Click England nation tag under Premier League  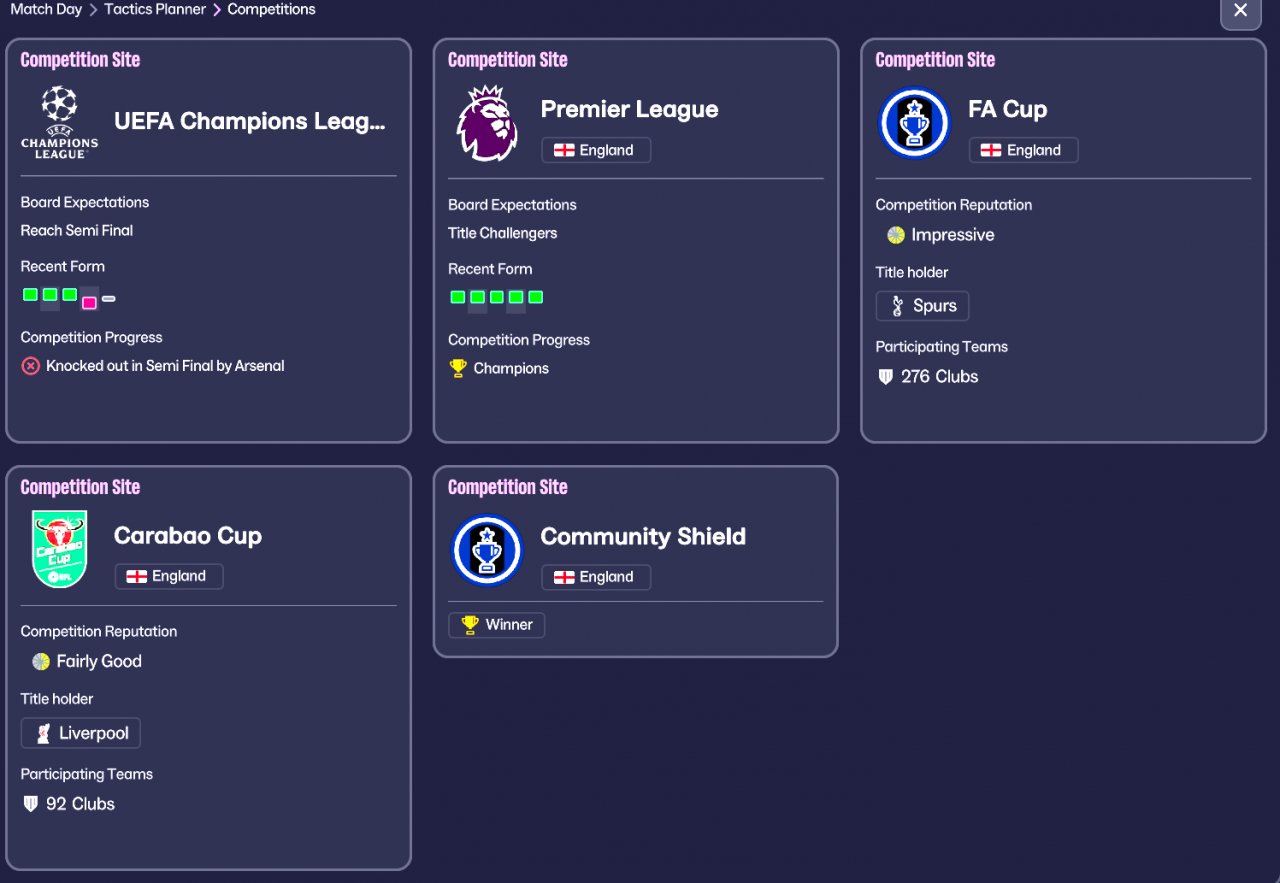pyautogui.click(x=596, y=150)
